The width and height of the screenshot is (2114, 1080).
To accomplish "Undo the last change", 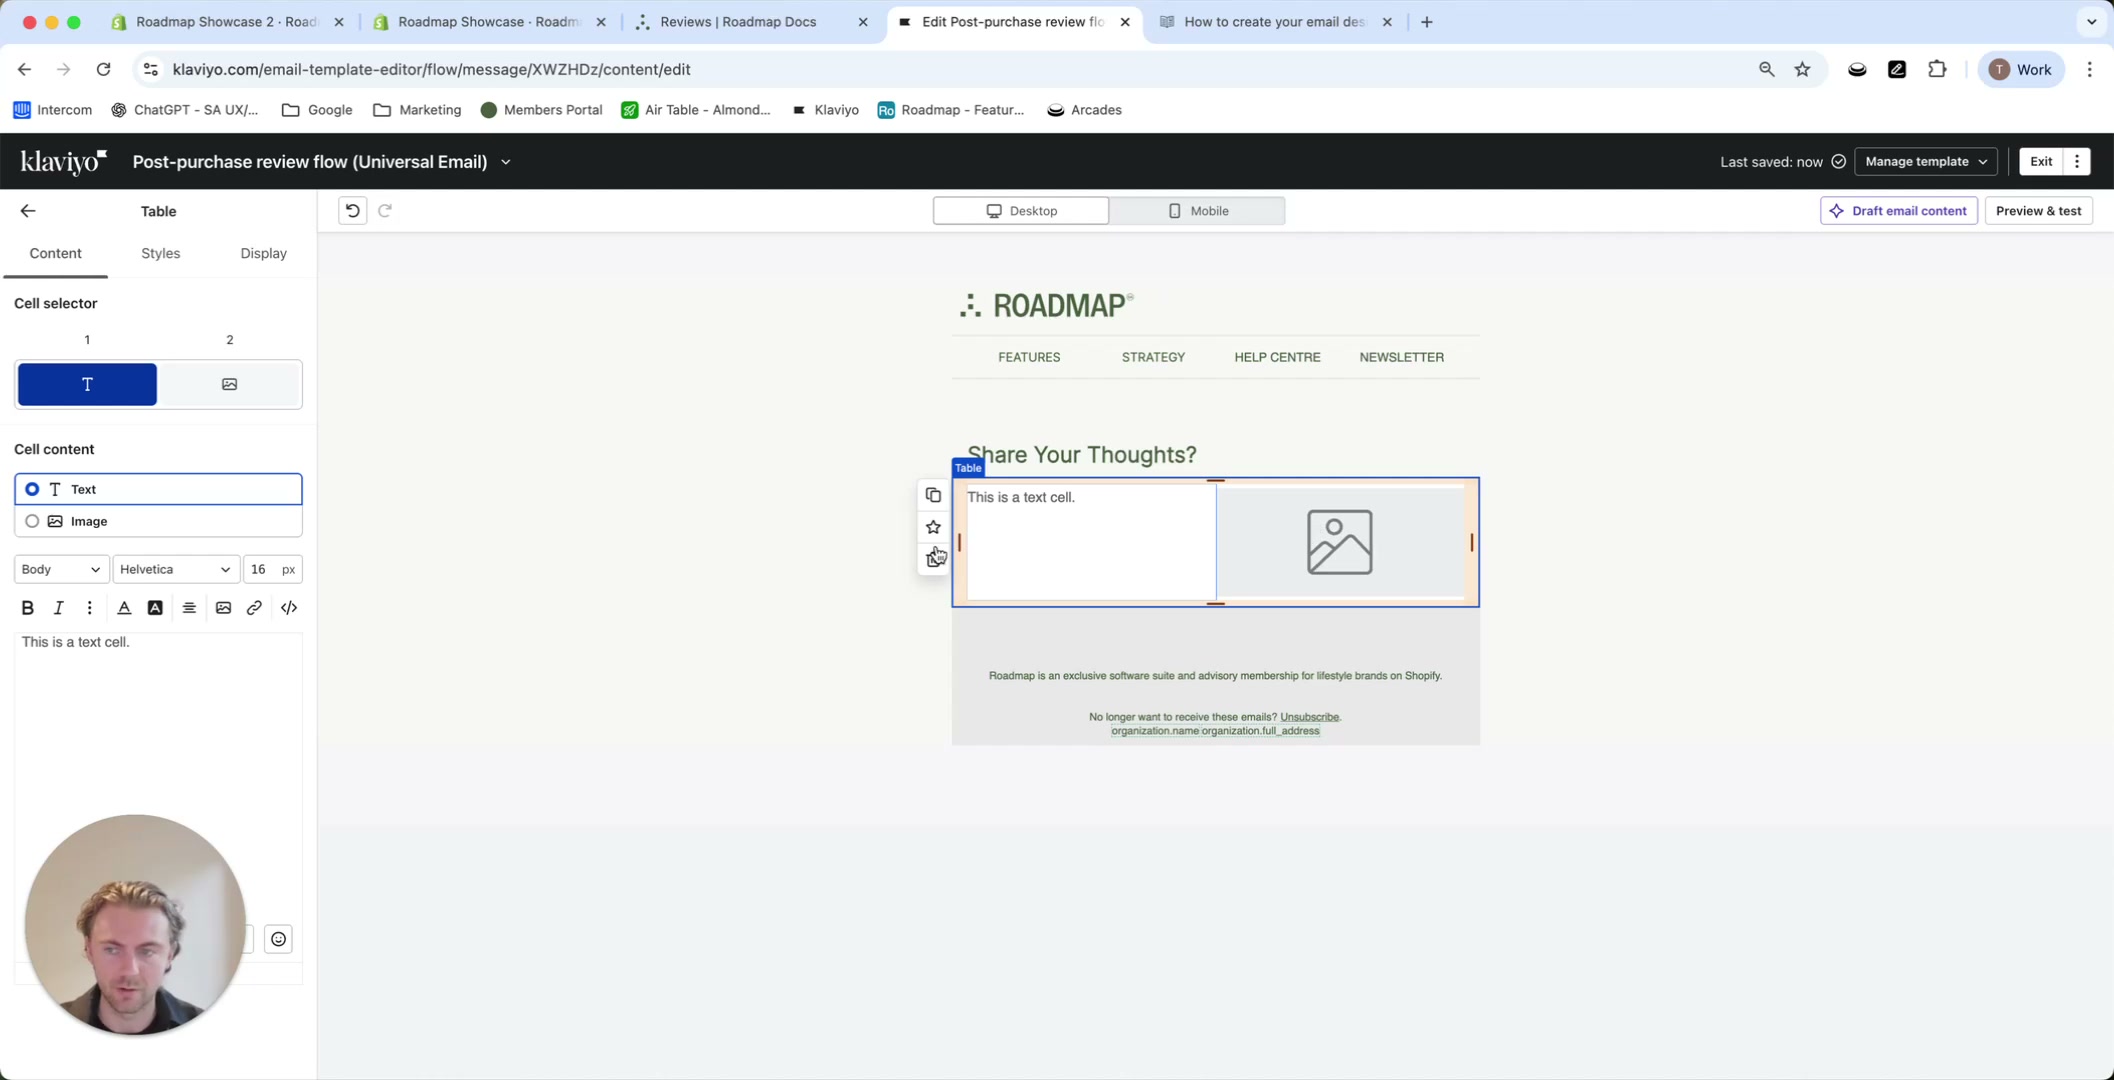I will coord(351,210).
